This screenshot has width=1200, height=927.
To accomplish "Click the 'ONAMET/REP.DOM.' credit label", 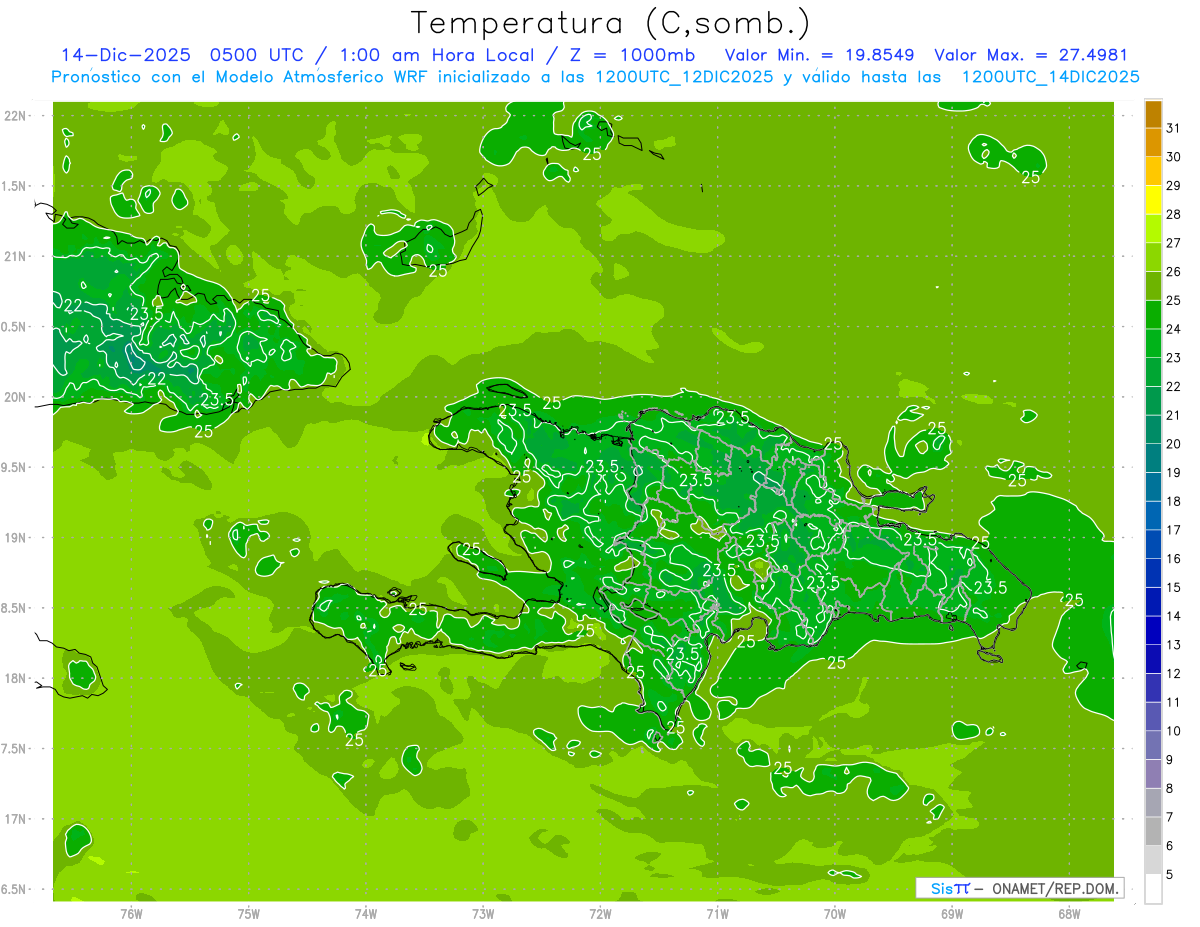I will click(1056, 888).
